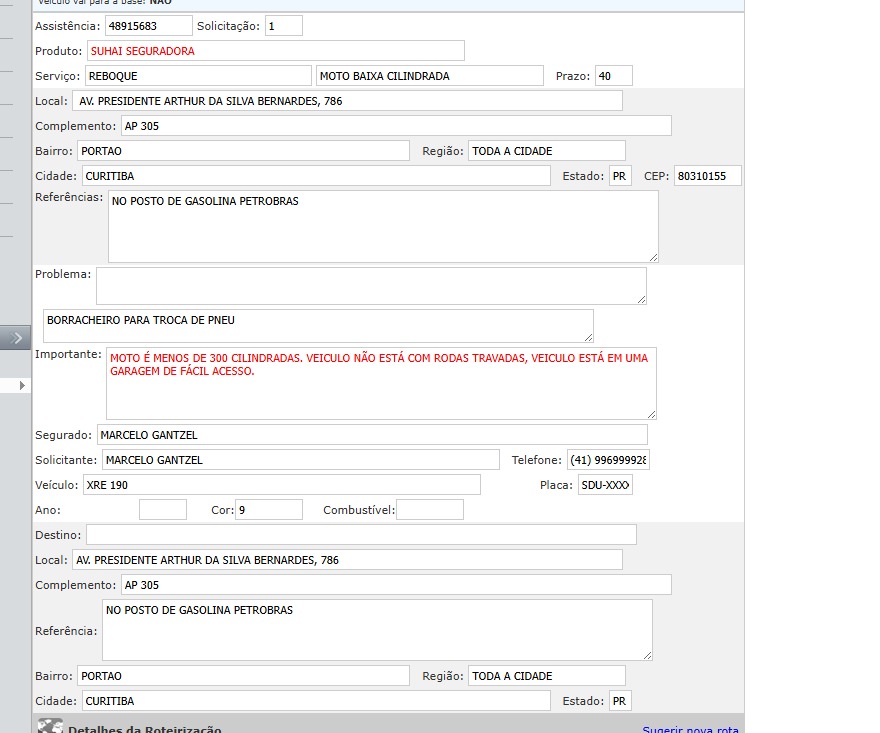This screenshot has height=733, width=880.
Task: Click the double-chevron sidebar expand button
Action: [16, 338]
